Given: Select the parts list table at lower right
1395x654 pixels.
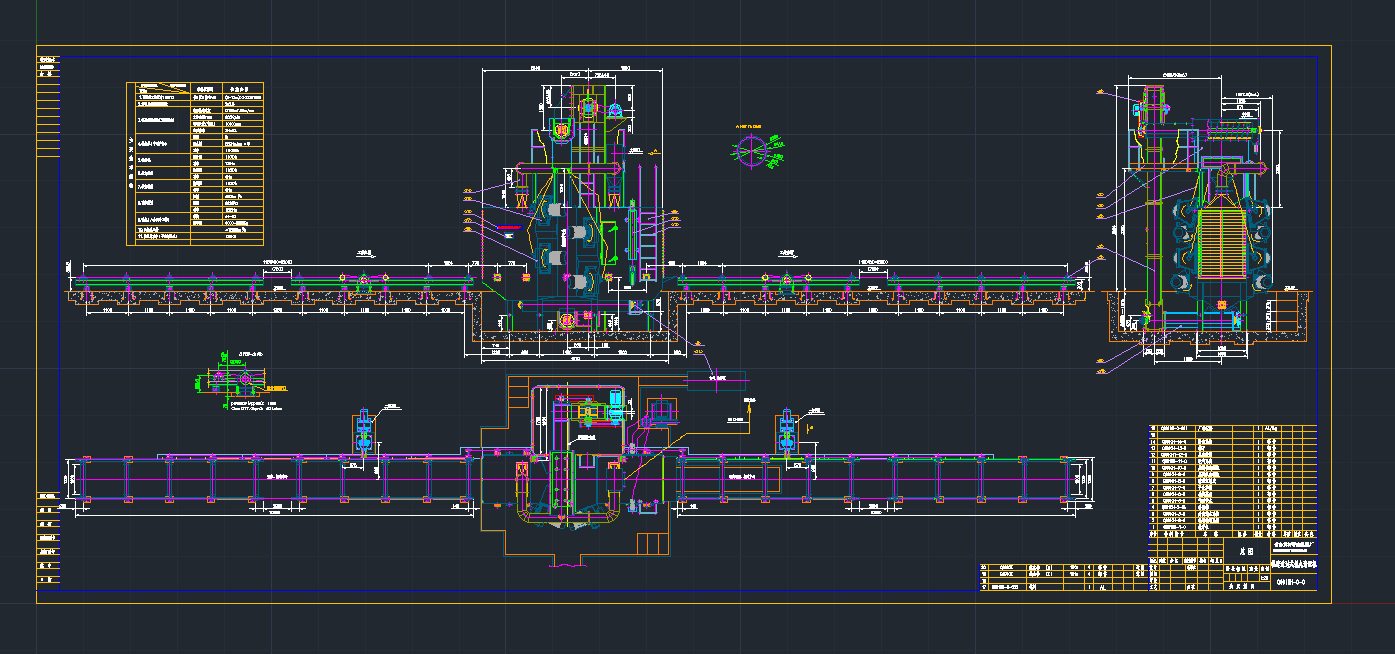Looking at the screenshot, I should click(x=1232, y=480).
